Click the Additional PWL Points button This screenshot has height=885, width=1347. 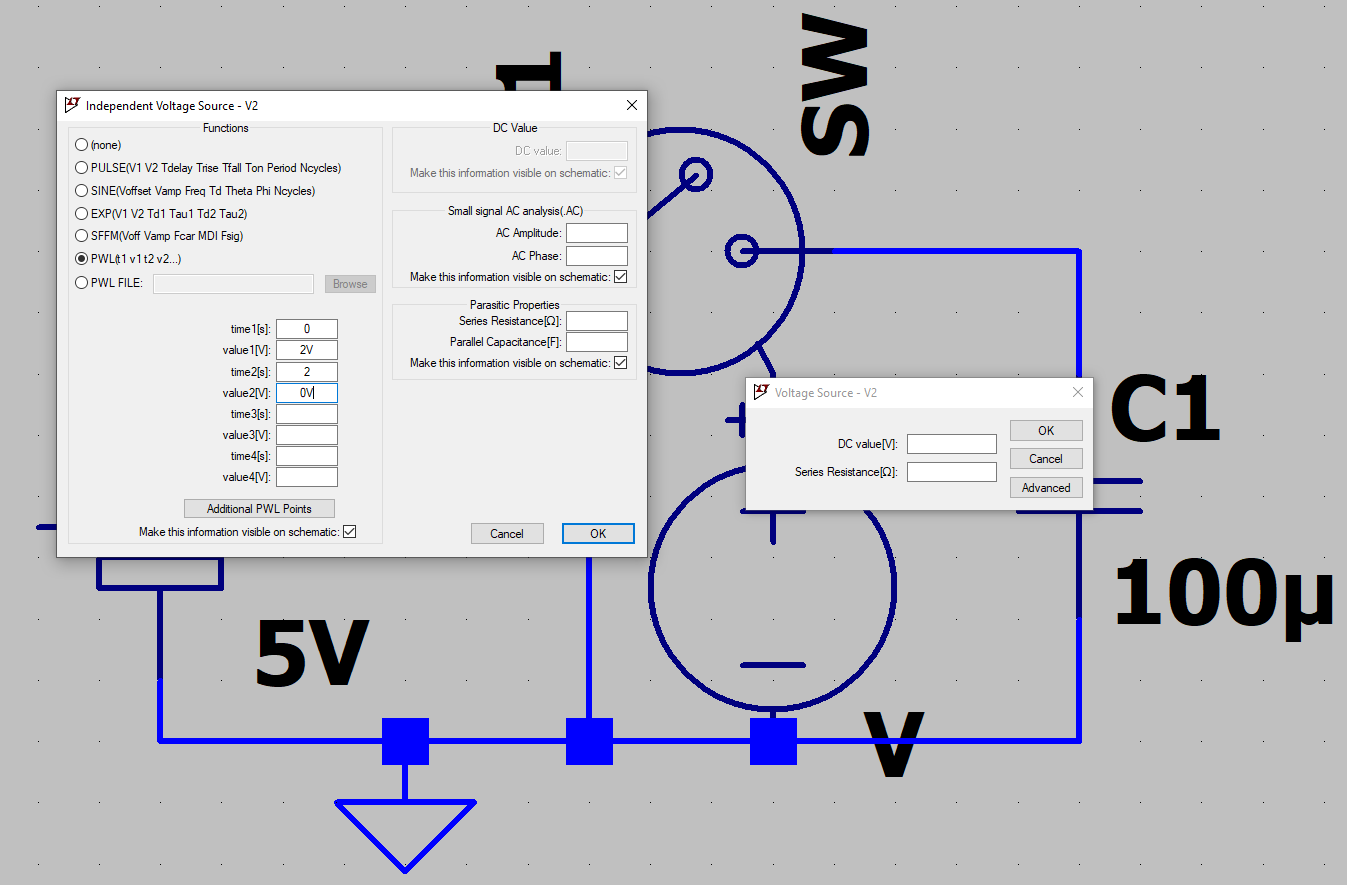click(x=259, y=509)
